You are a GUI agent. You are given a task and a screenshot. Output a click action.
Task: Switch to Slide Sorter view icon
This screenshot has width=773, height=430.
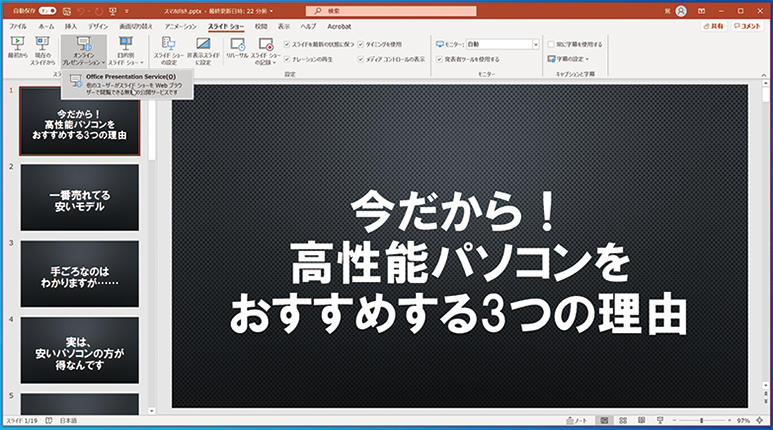tap(623, 421)
